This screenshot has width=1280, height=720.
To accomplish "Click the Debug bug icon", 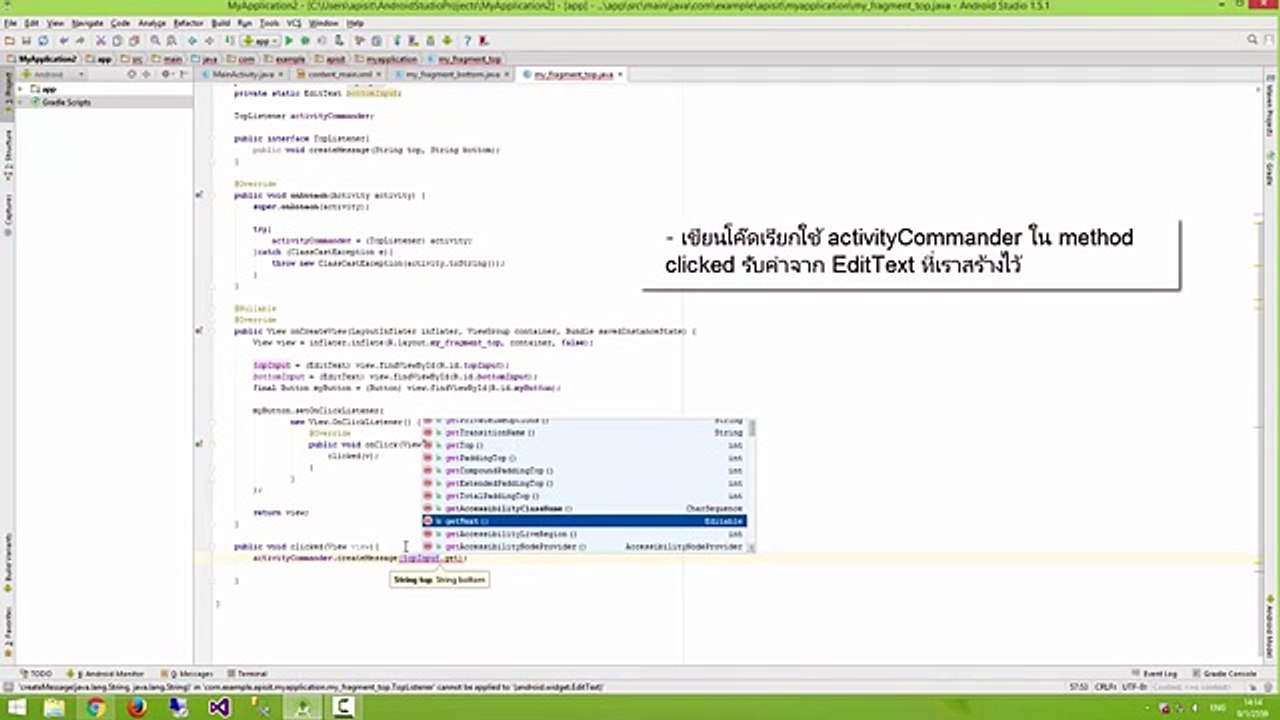I will tap(305, 41).
